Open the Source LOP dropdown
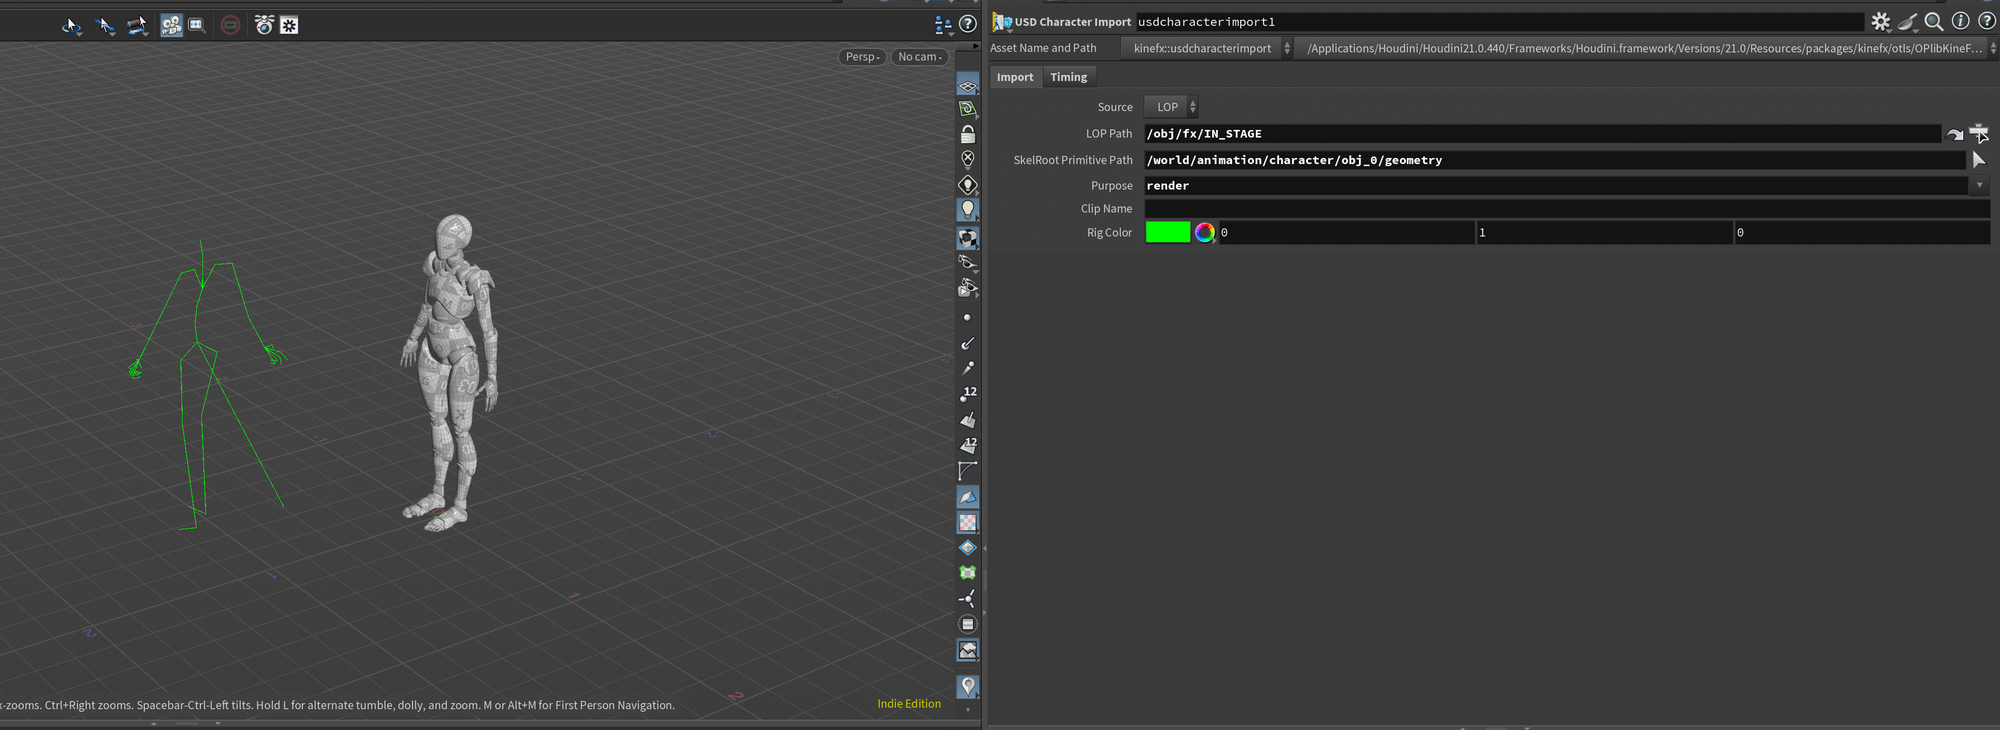Image resolution: width=2000 pixels, height=730 pixels. pos(1171,107)
